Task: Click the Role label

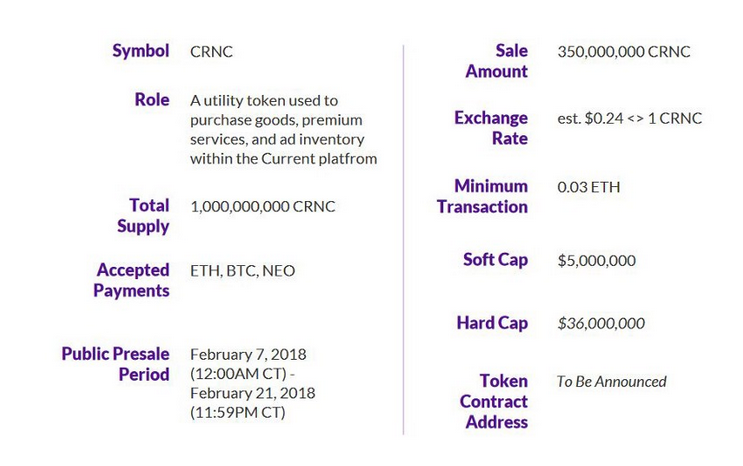Action: coord(151,100)
